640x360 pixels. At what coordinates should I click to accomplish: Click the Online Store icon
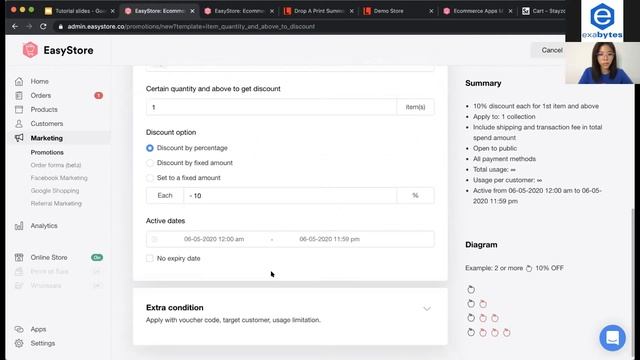pyautogui.click(x=19, y=258)
